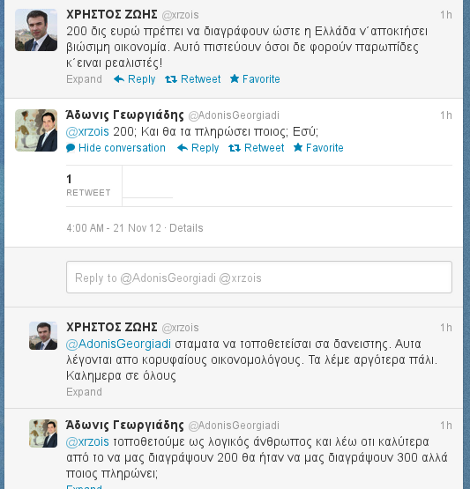Retweet the Άδωνις Γεωργιάδης expanded tweet
The image size is (470, 489).
[256, 148]
